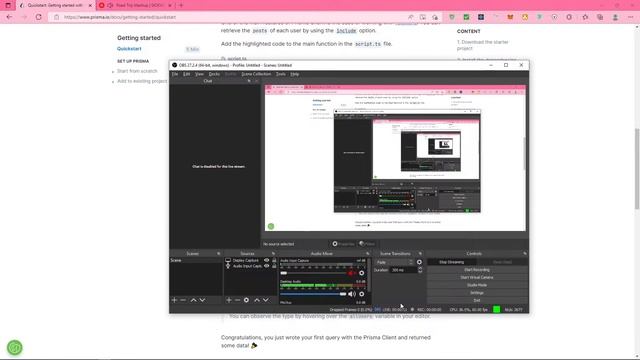Open source properties gear in Sources dock toolbar
This screenshot has width=640, height=360.
tap(246, 300)
